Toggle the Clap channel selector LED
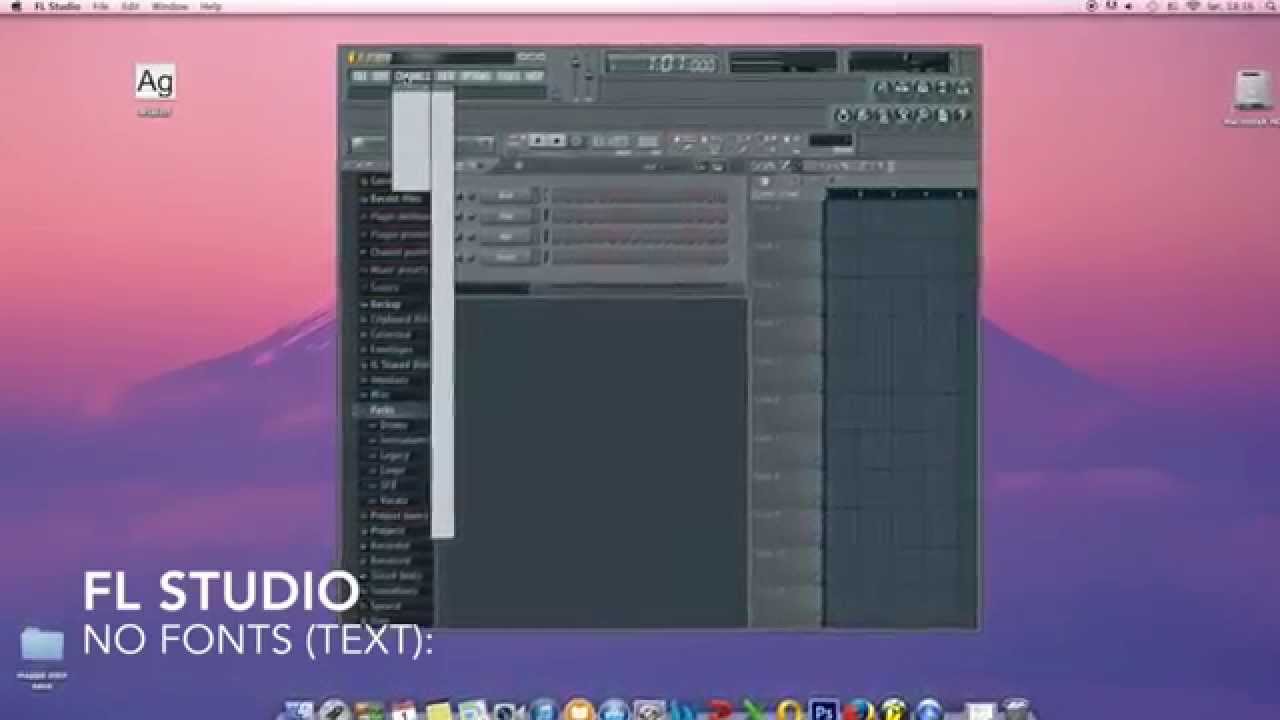Viewport: 1280px width, 720px height. pos(546,216)
